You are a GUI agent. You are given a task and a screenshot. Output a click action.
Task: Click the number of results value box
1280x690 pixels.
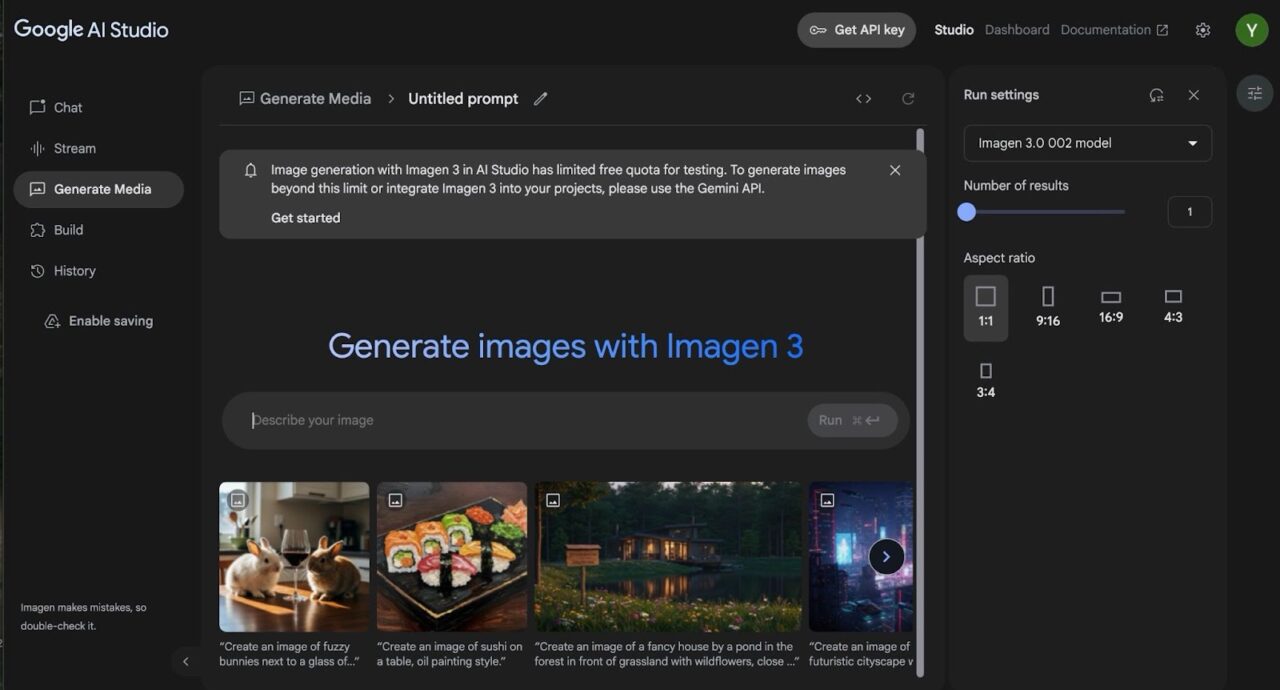click(x=1190, y=212)
